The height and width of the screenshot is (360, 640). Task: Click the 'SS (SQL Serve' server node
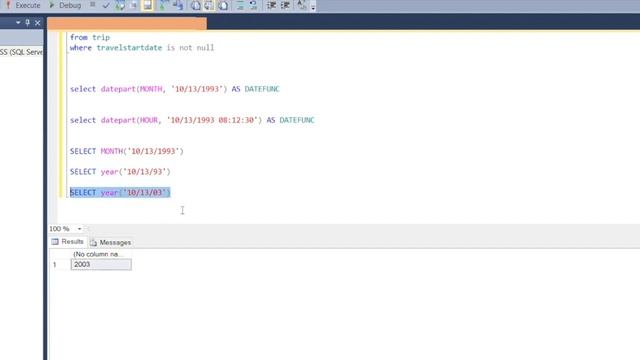pos(21,52)
